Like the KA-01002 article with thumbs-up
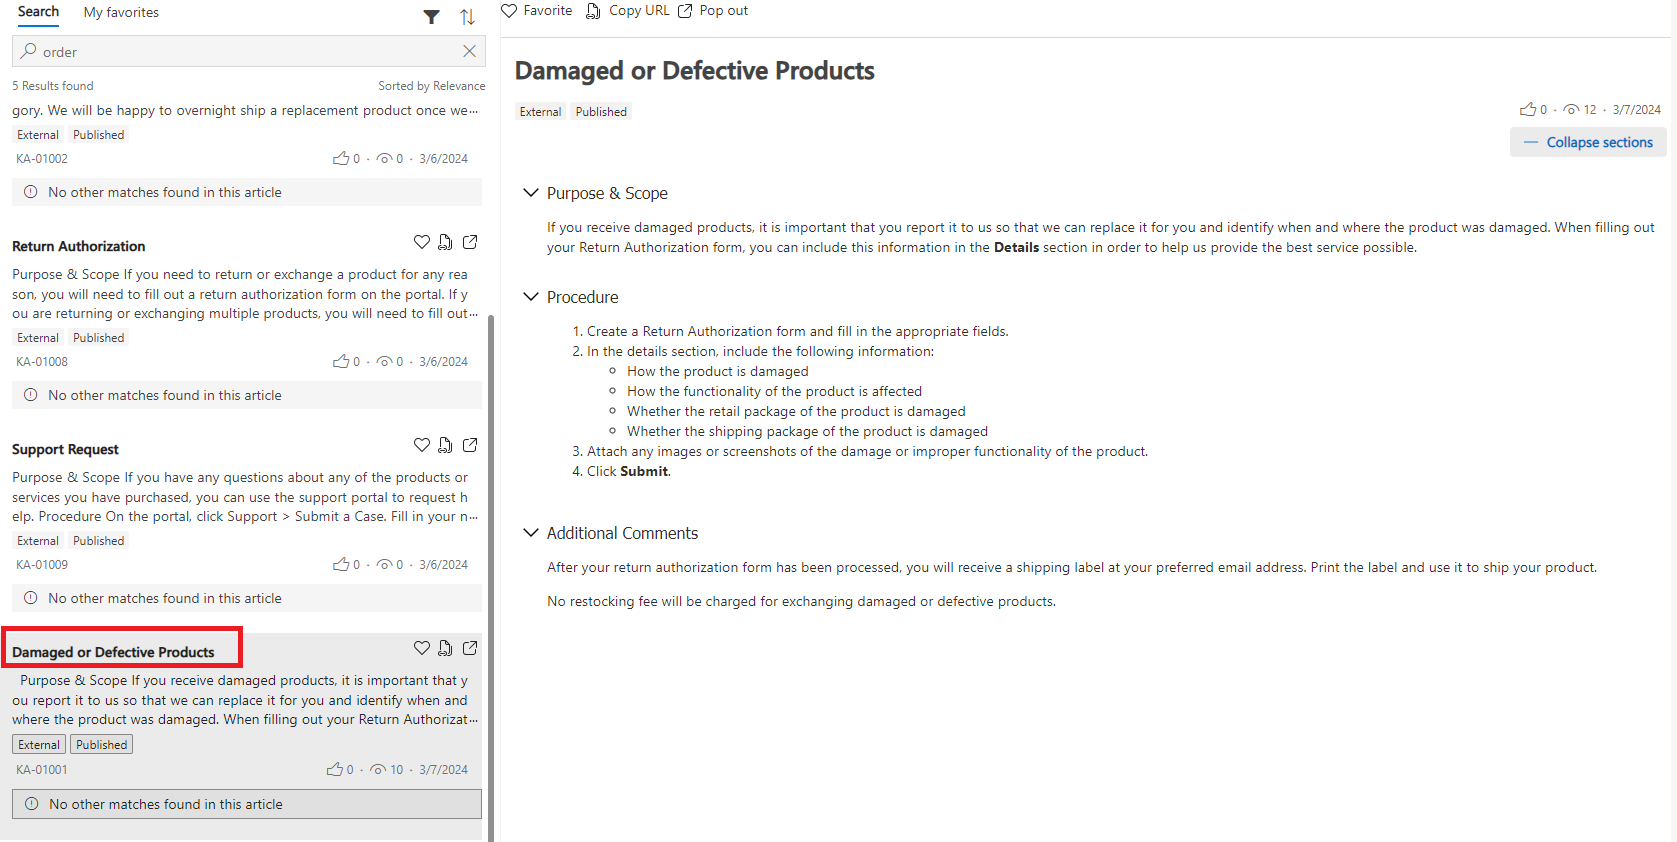 [x=341, y=158]
